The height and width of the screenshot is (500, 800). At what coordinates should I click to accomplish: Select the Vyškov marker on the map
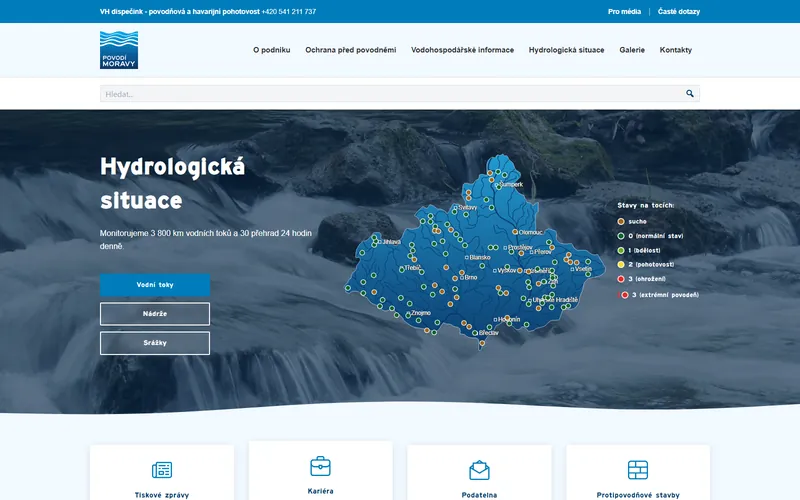494,270
